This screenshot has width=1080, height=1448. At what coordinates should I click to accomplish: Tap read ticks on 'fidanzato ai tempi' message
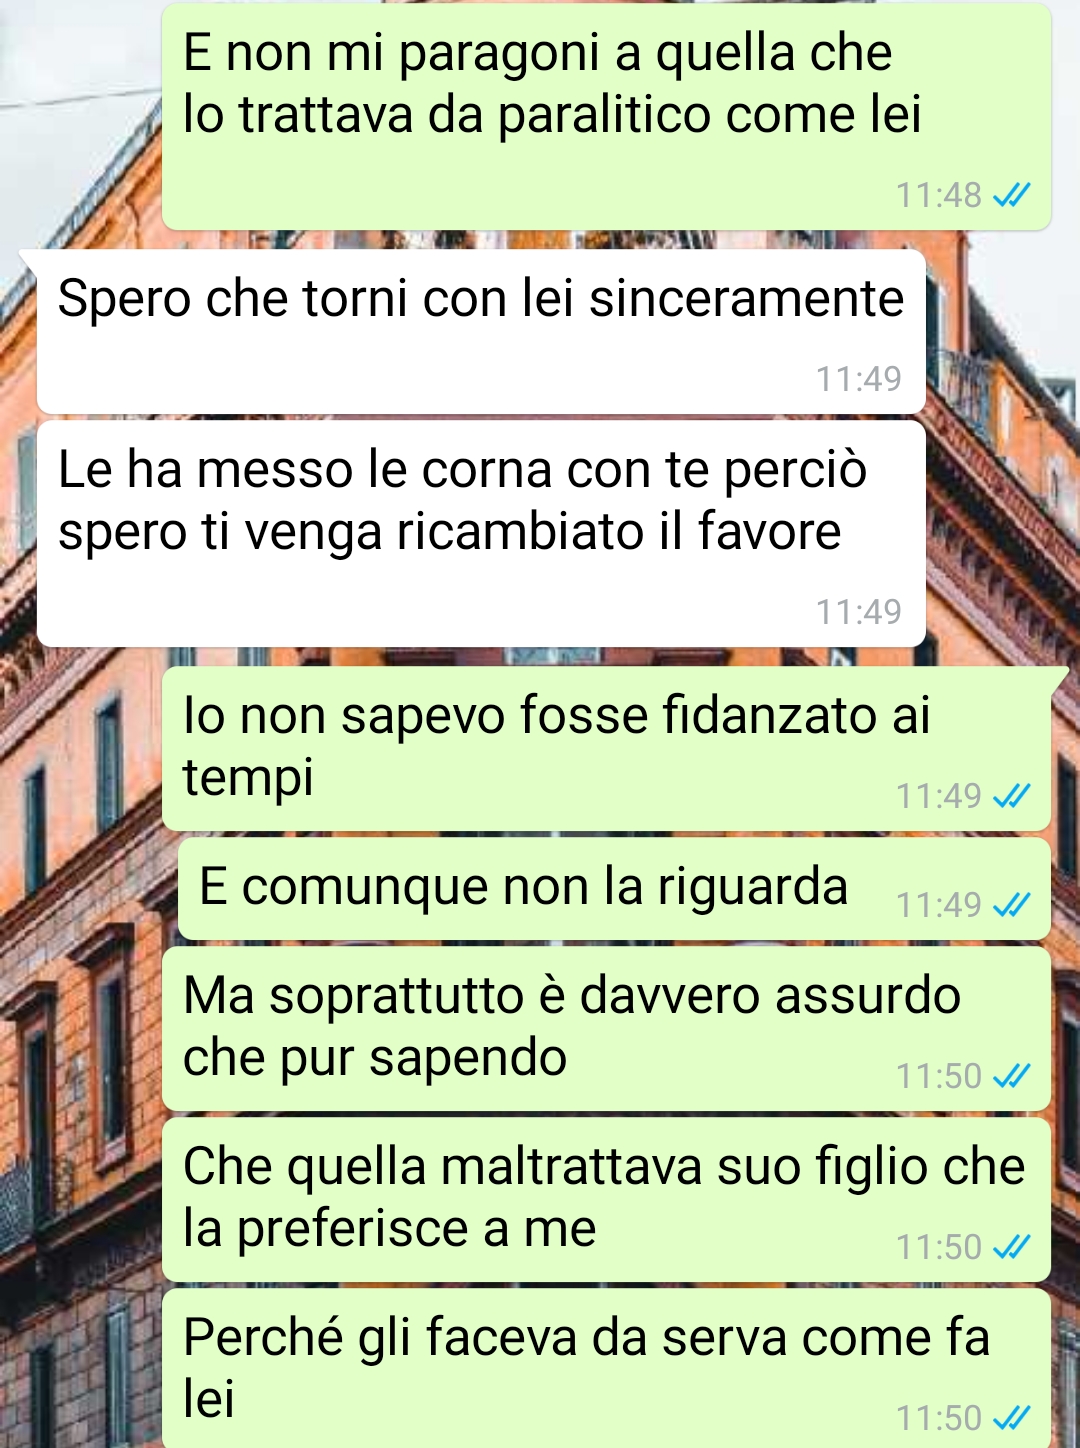pos(1011,796)
